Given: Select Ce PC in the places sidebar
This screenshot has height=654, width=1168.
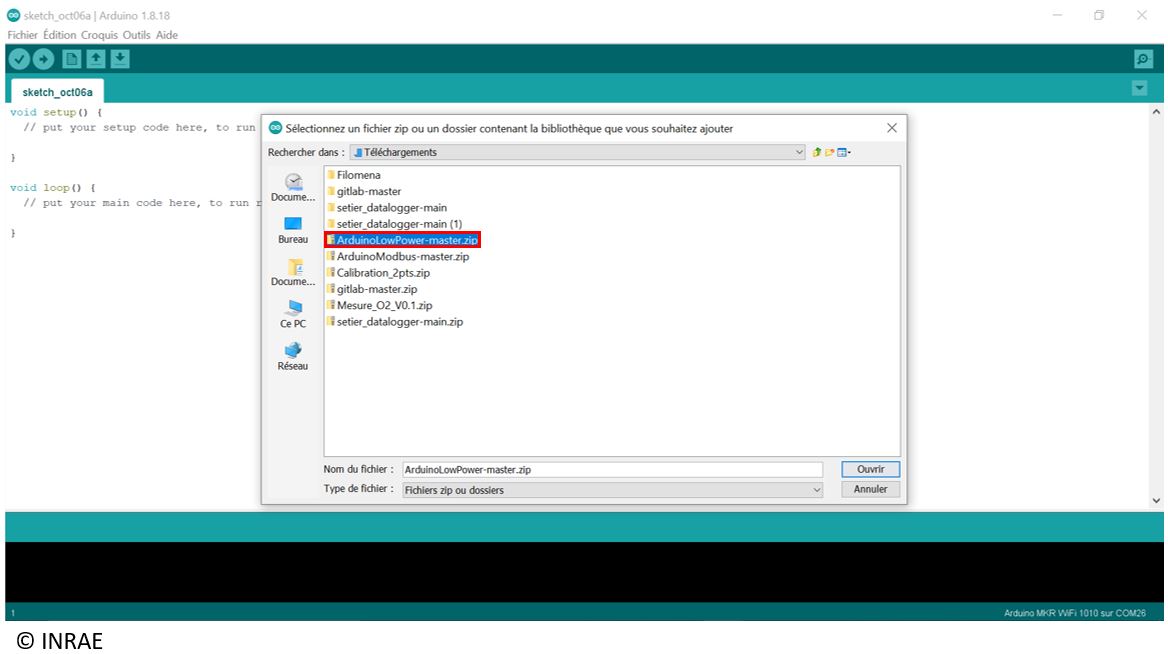Looking at the screenshot, I should point(293,313).
